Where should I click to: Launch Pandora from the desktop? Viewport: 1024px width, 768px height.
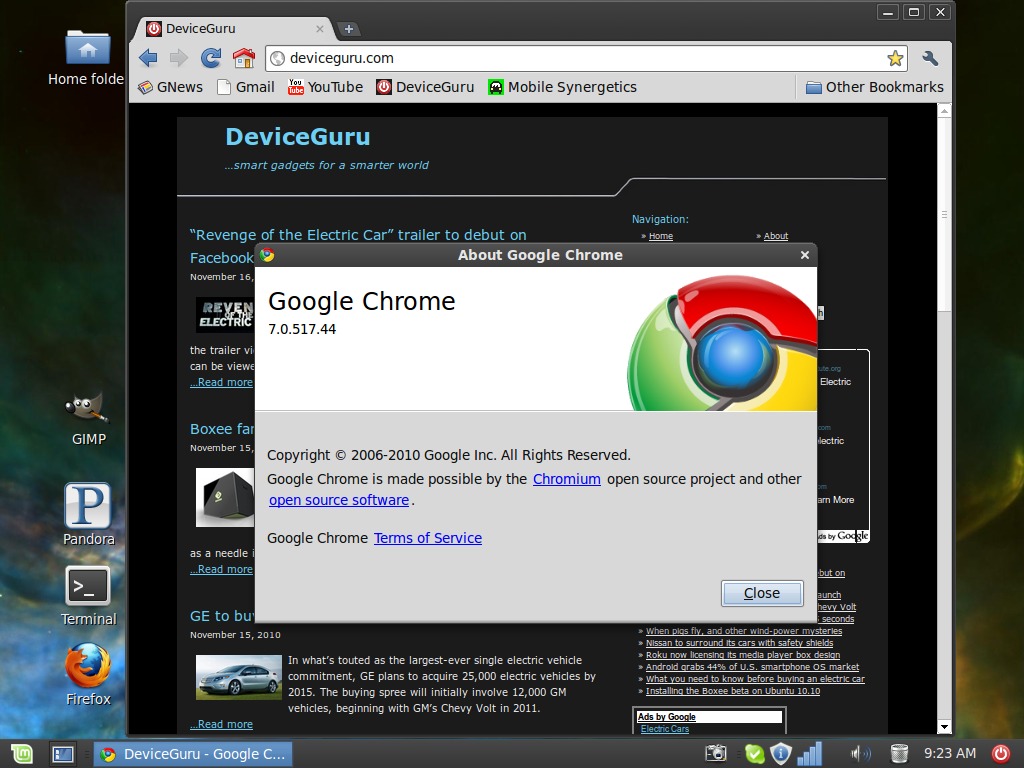click(x=88, y=515)
